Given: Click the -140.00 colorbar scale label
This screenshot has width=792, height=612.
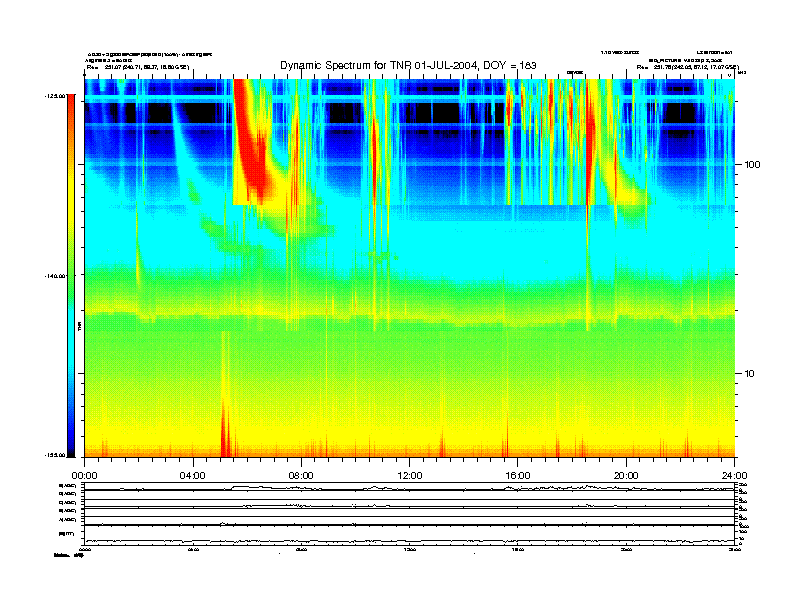Looking at the screenshot, I should point(55,276).
